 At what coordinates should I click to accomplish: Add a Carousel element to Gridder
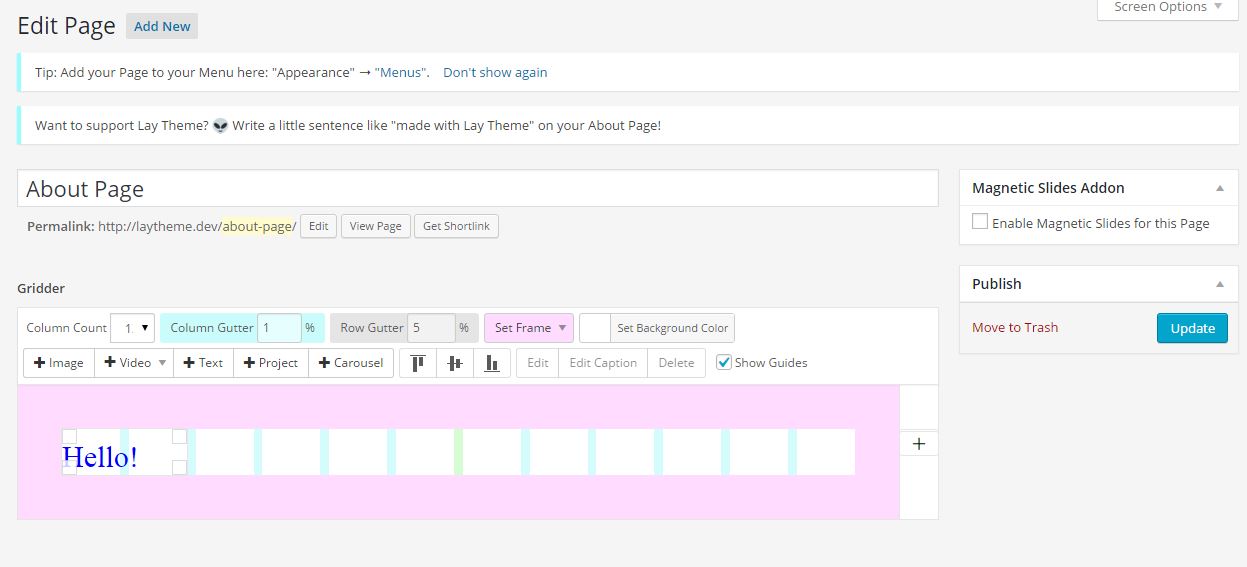click(x=351, y=363)
